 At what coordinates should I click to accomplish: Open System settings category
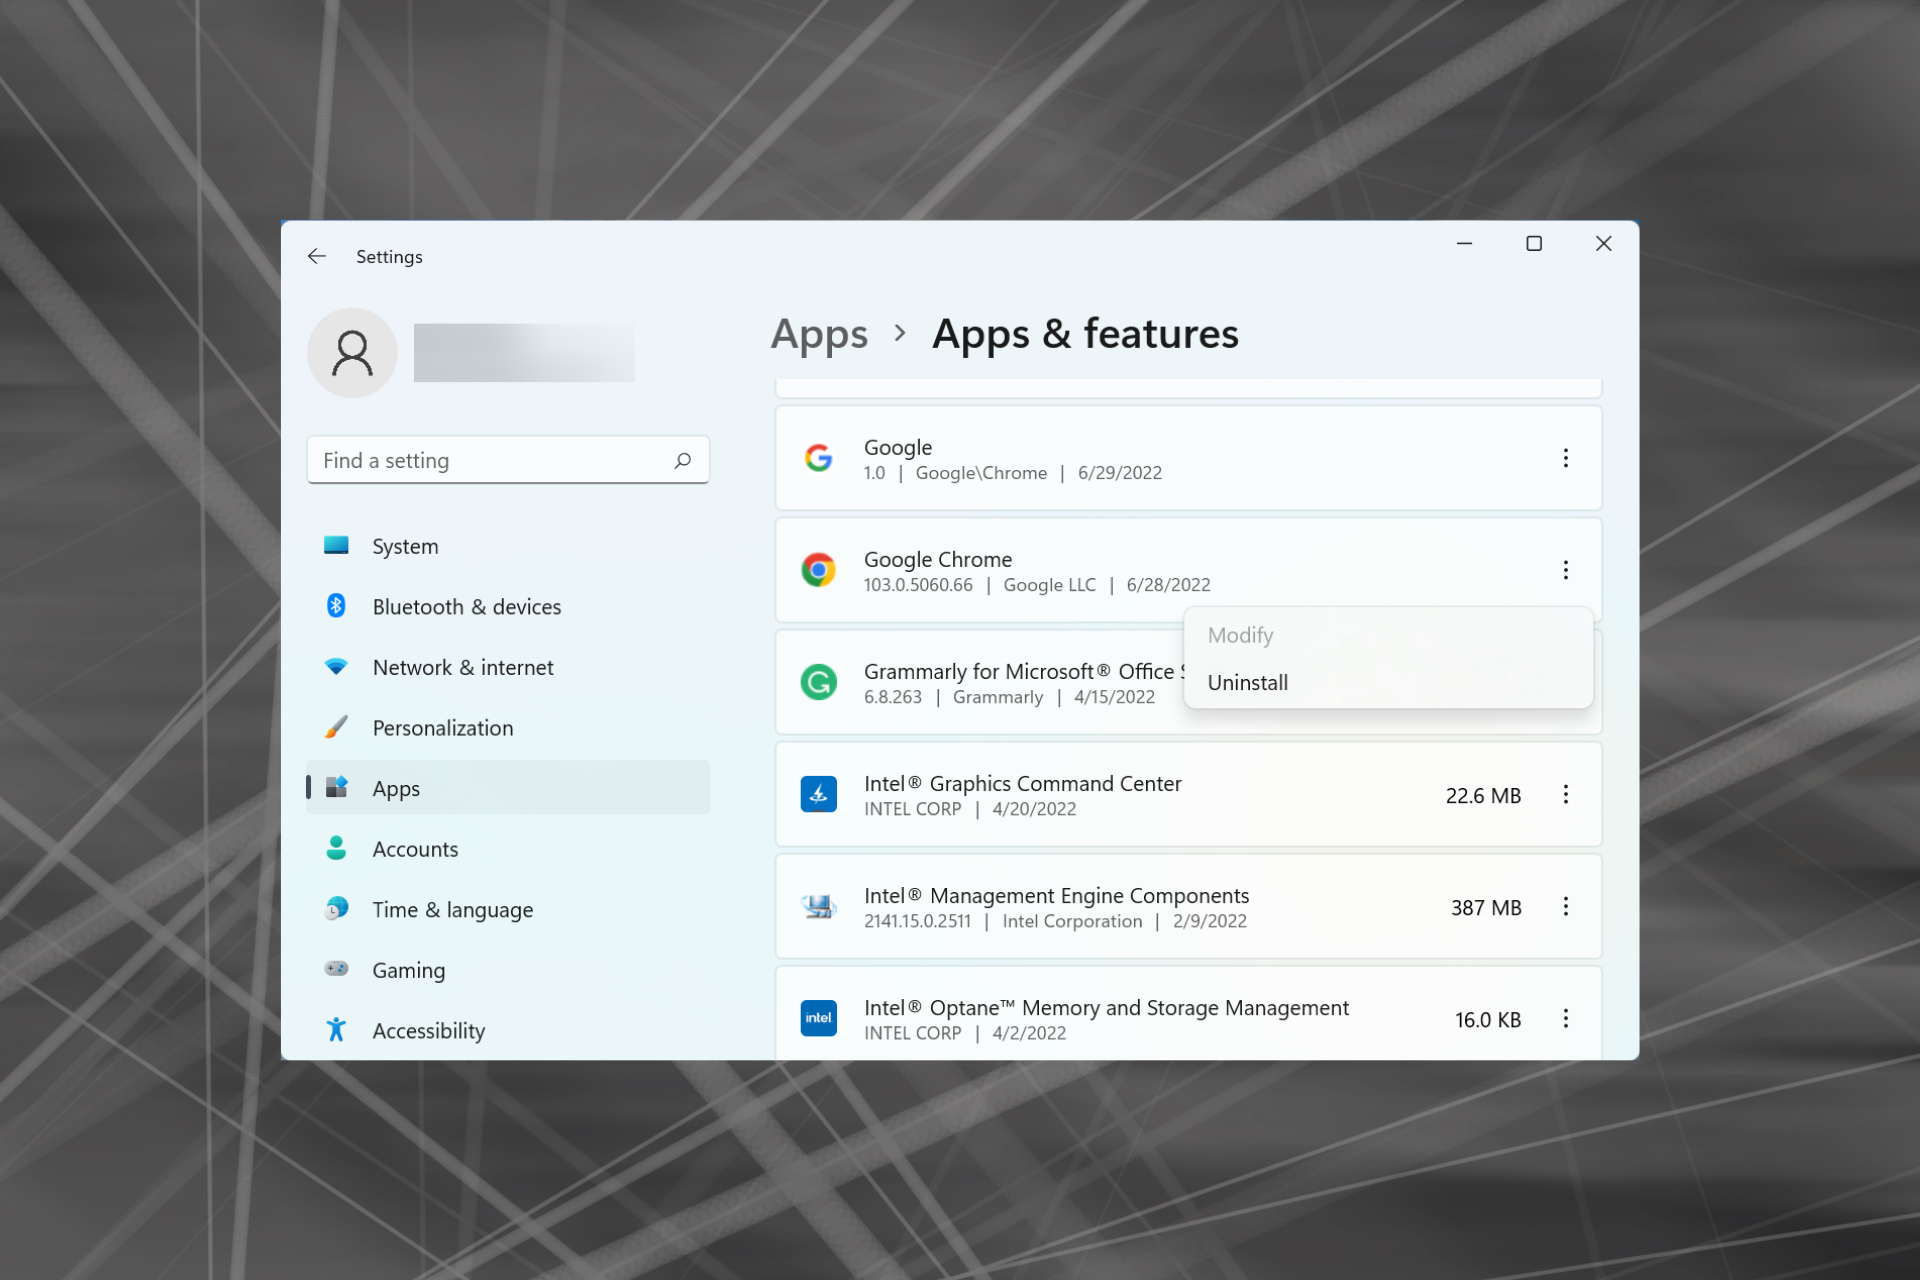(508, 546)
